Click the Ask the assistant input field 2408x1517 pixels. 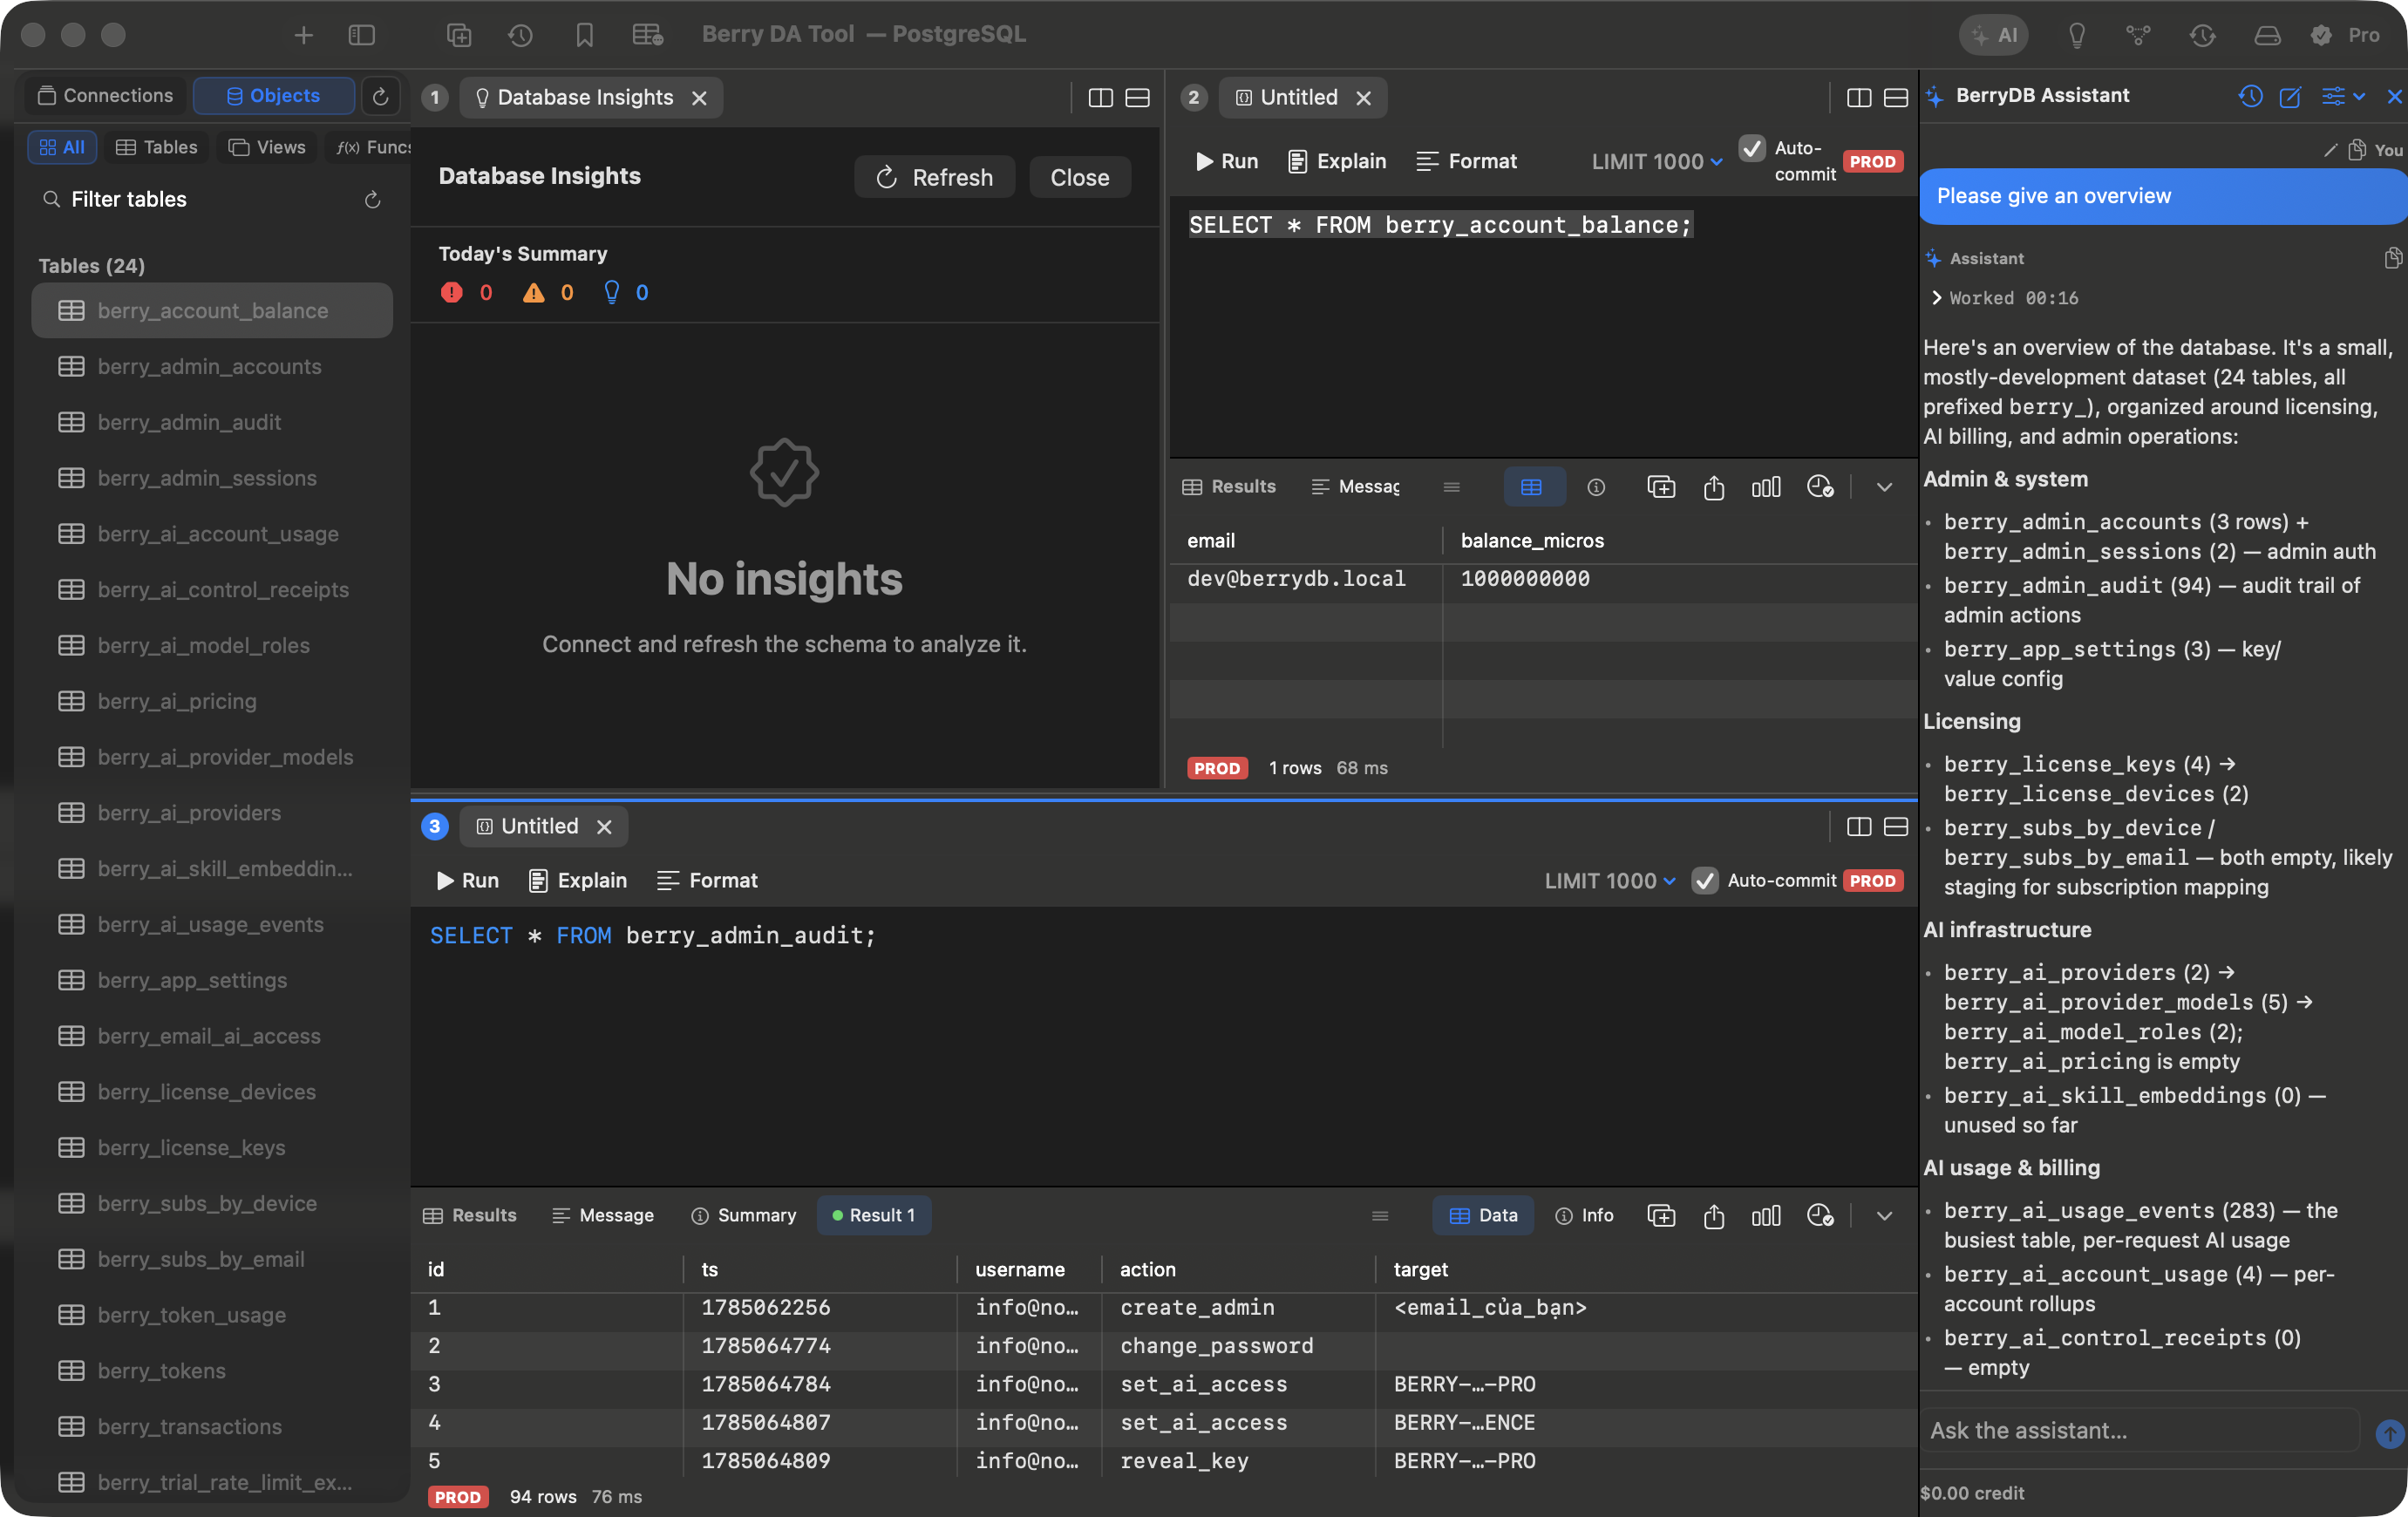[2140, 1430]
